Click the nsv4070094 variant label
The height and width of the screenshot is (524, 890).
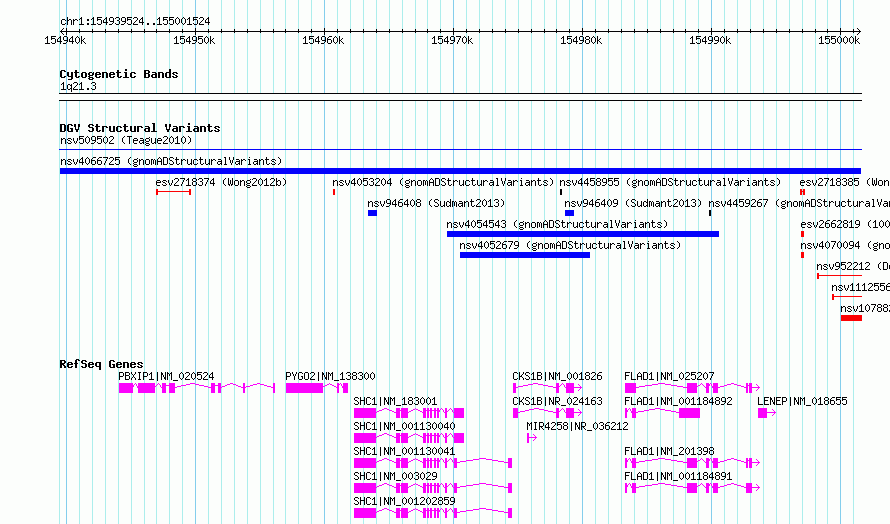click(x=845, y=245)
